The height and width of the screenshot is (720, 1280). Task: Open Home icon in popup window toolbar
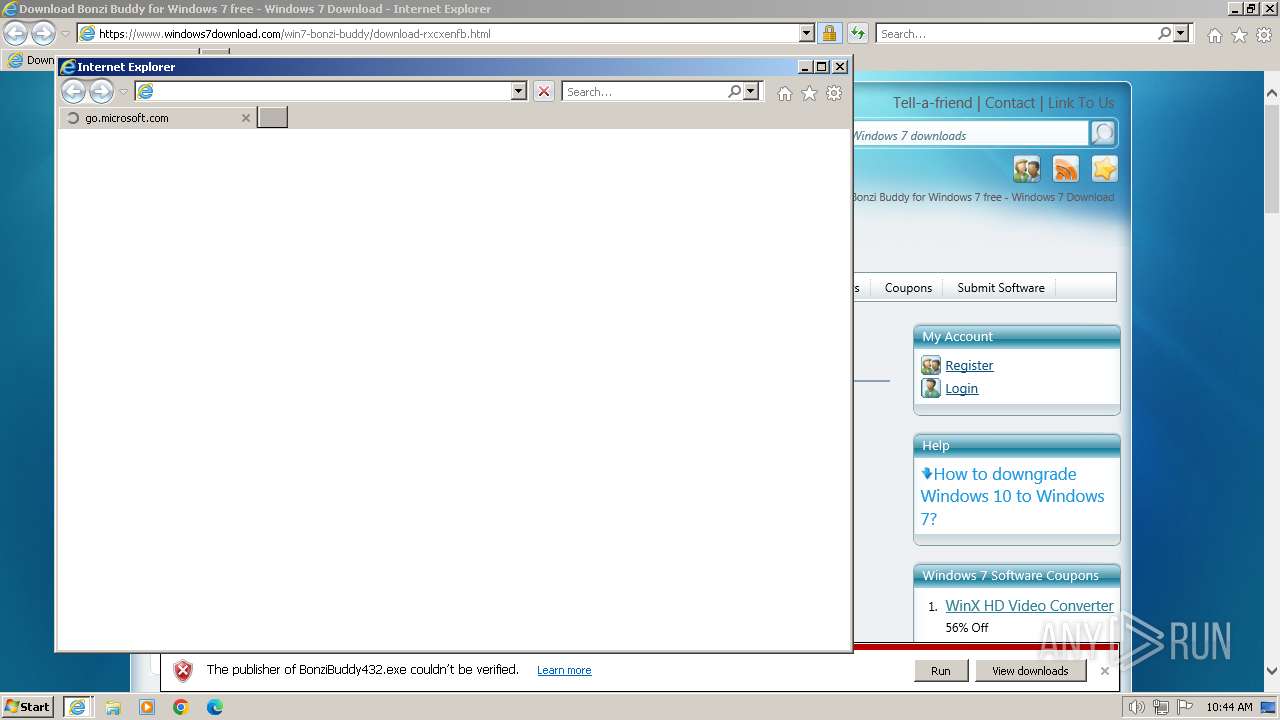point(785,93)
